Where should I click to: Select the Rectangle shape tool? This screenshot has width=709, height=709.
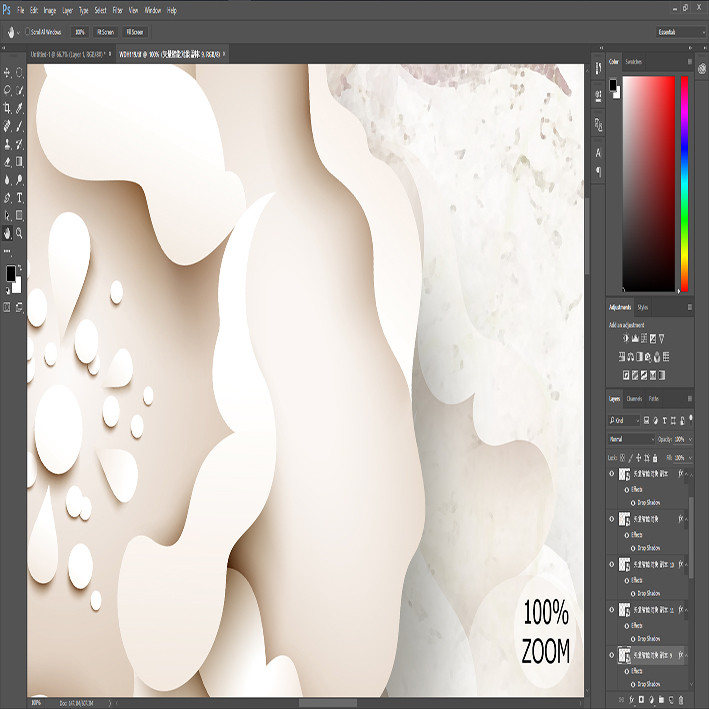(x=19, y=215)
